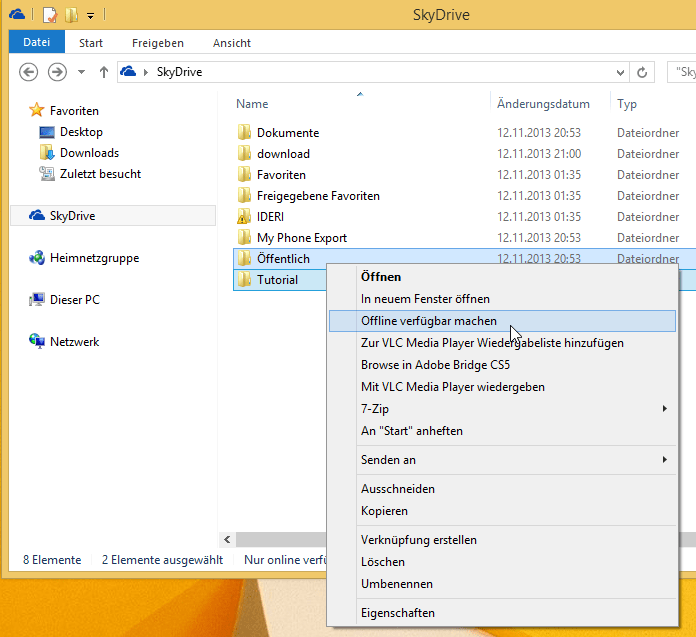Open the address bar history dropdown
The image size is (696, 637).
pos(620,72)
